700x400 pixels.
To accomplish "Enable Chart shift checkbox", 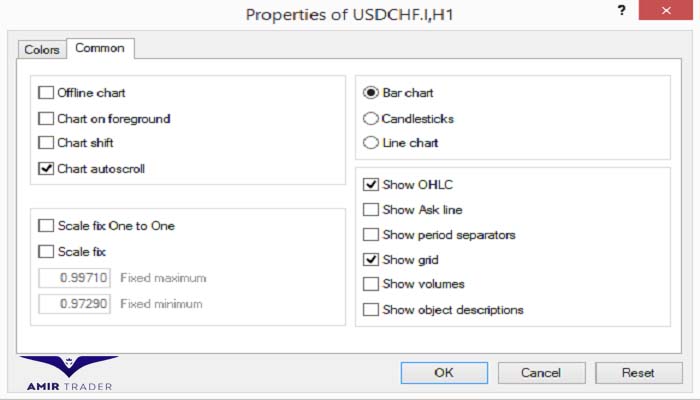I will pos(46,142).
